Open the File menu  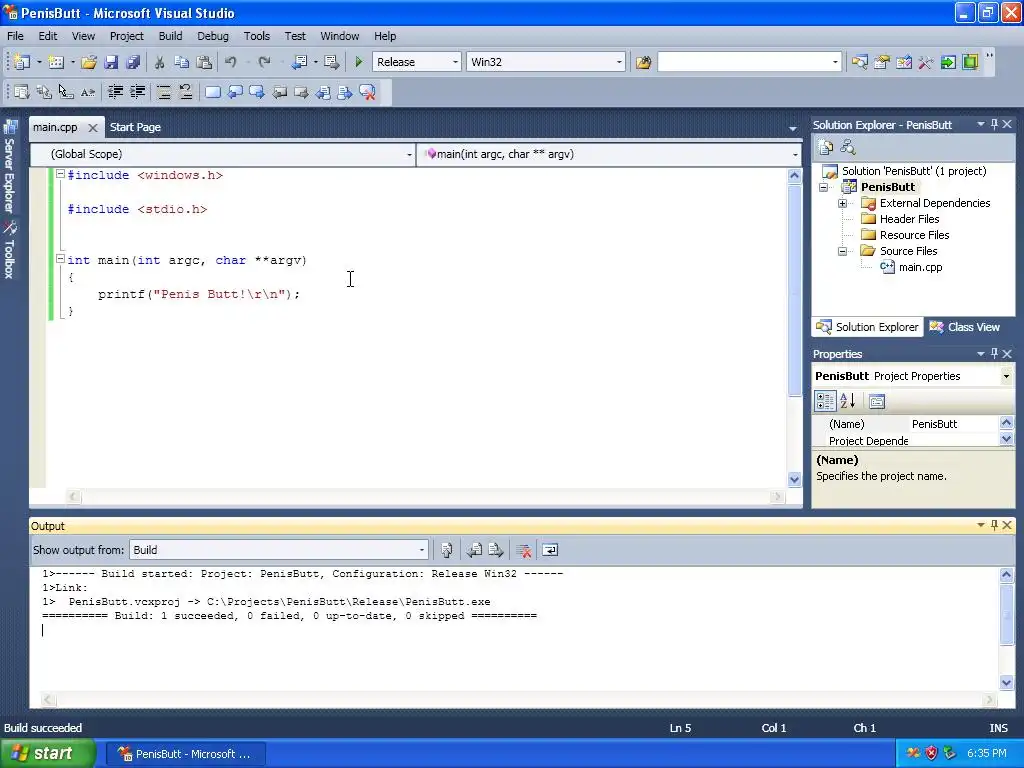click(x=15, y=36)
